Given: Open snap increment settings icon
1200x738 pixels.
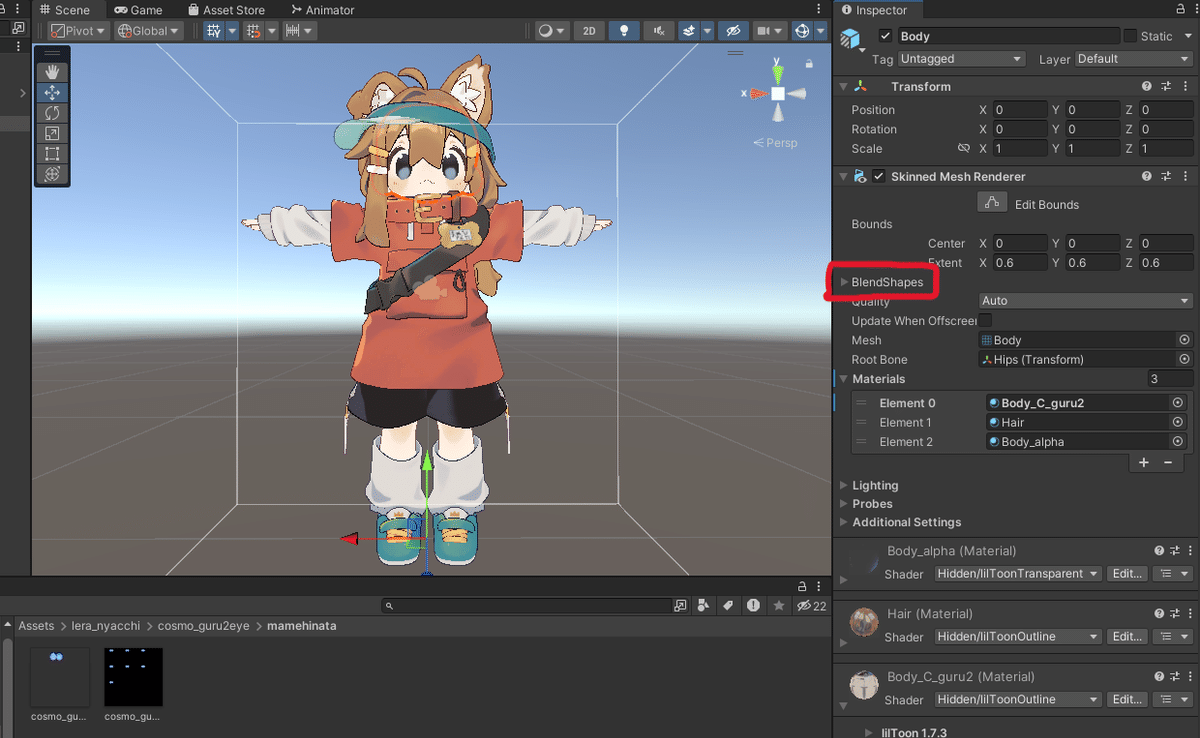Looking at the screenshot, I should pos(293,31).
